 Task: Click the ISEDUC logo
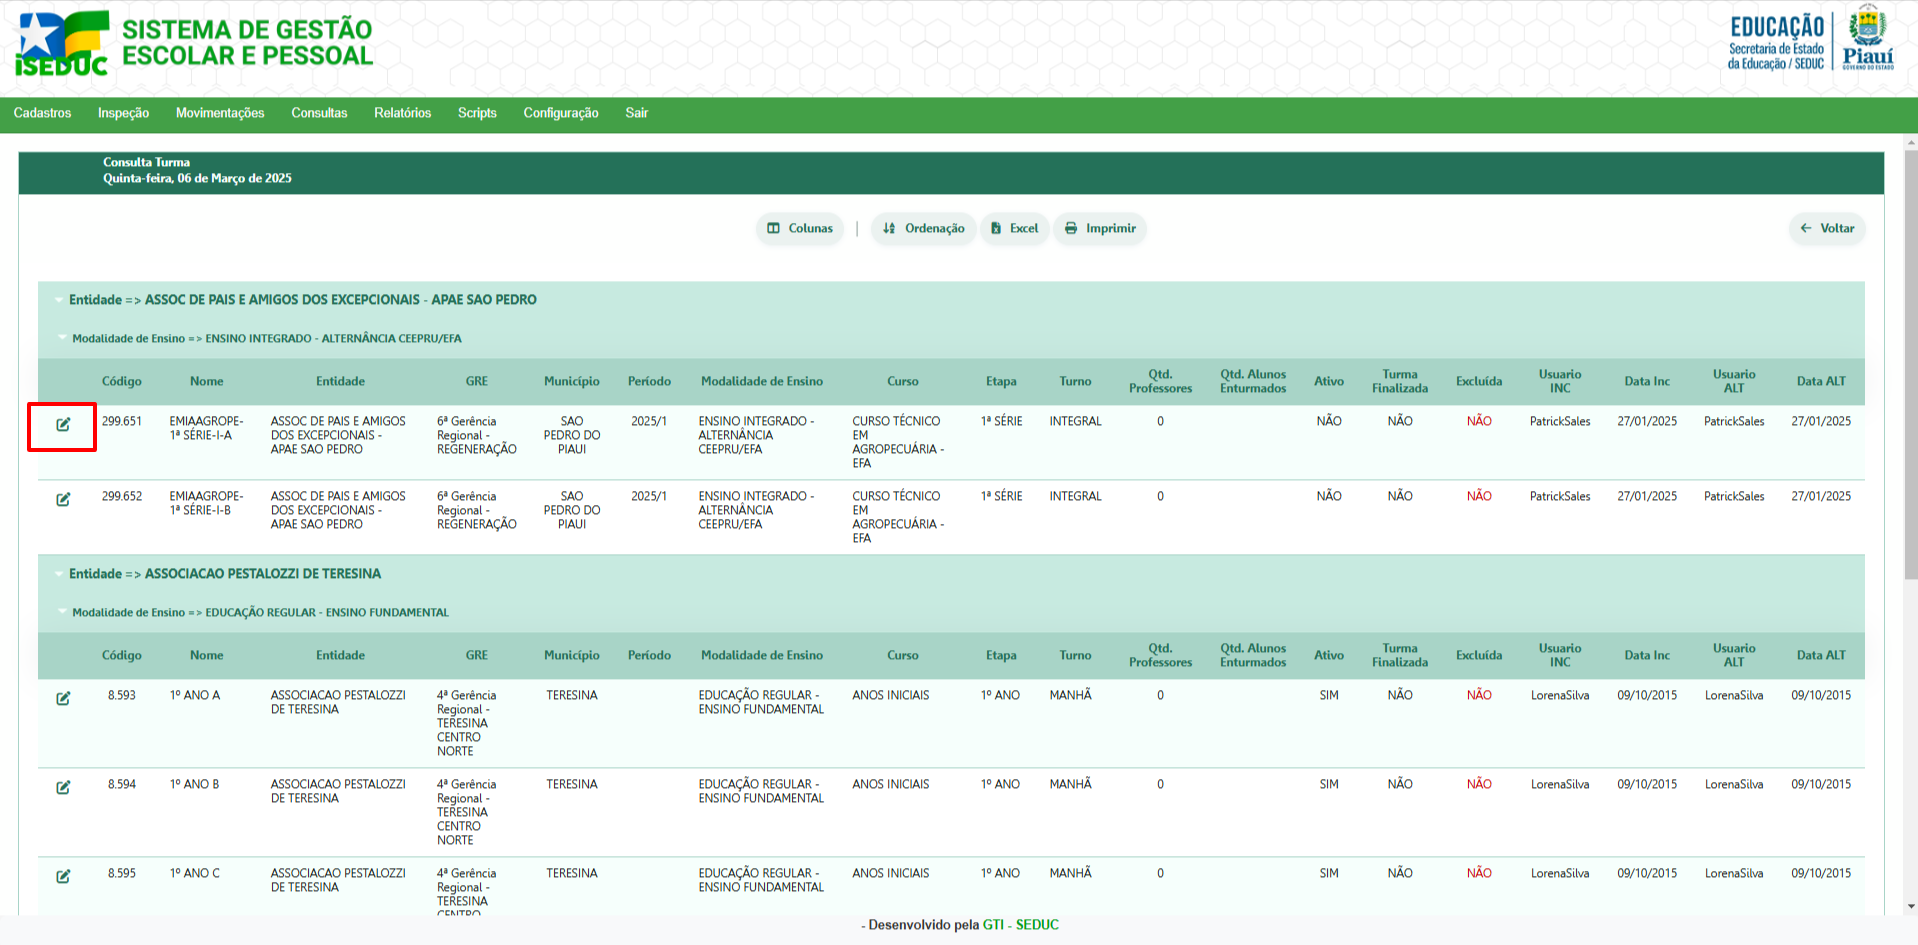point(62,45)
